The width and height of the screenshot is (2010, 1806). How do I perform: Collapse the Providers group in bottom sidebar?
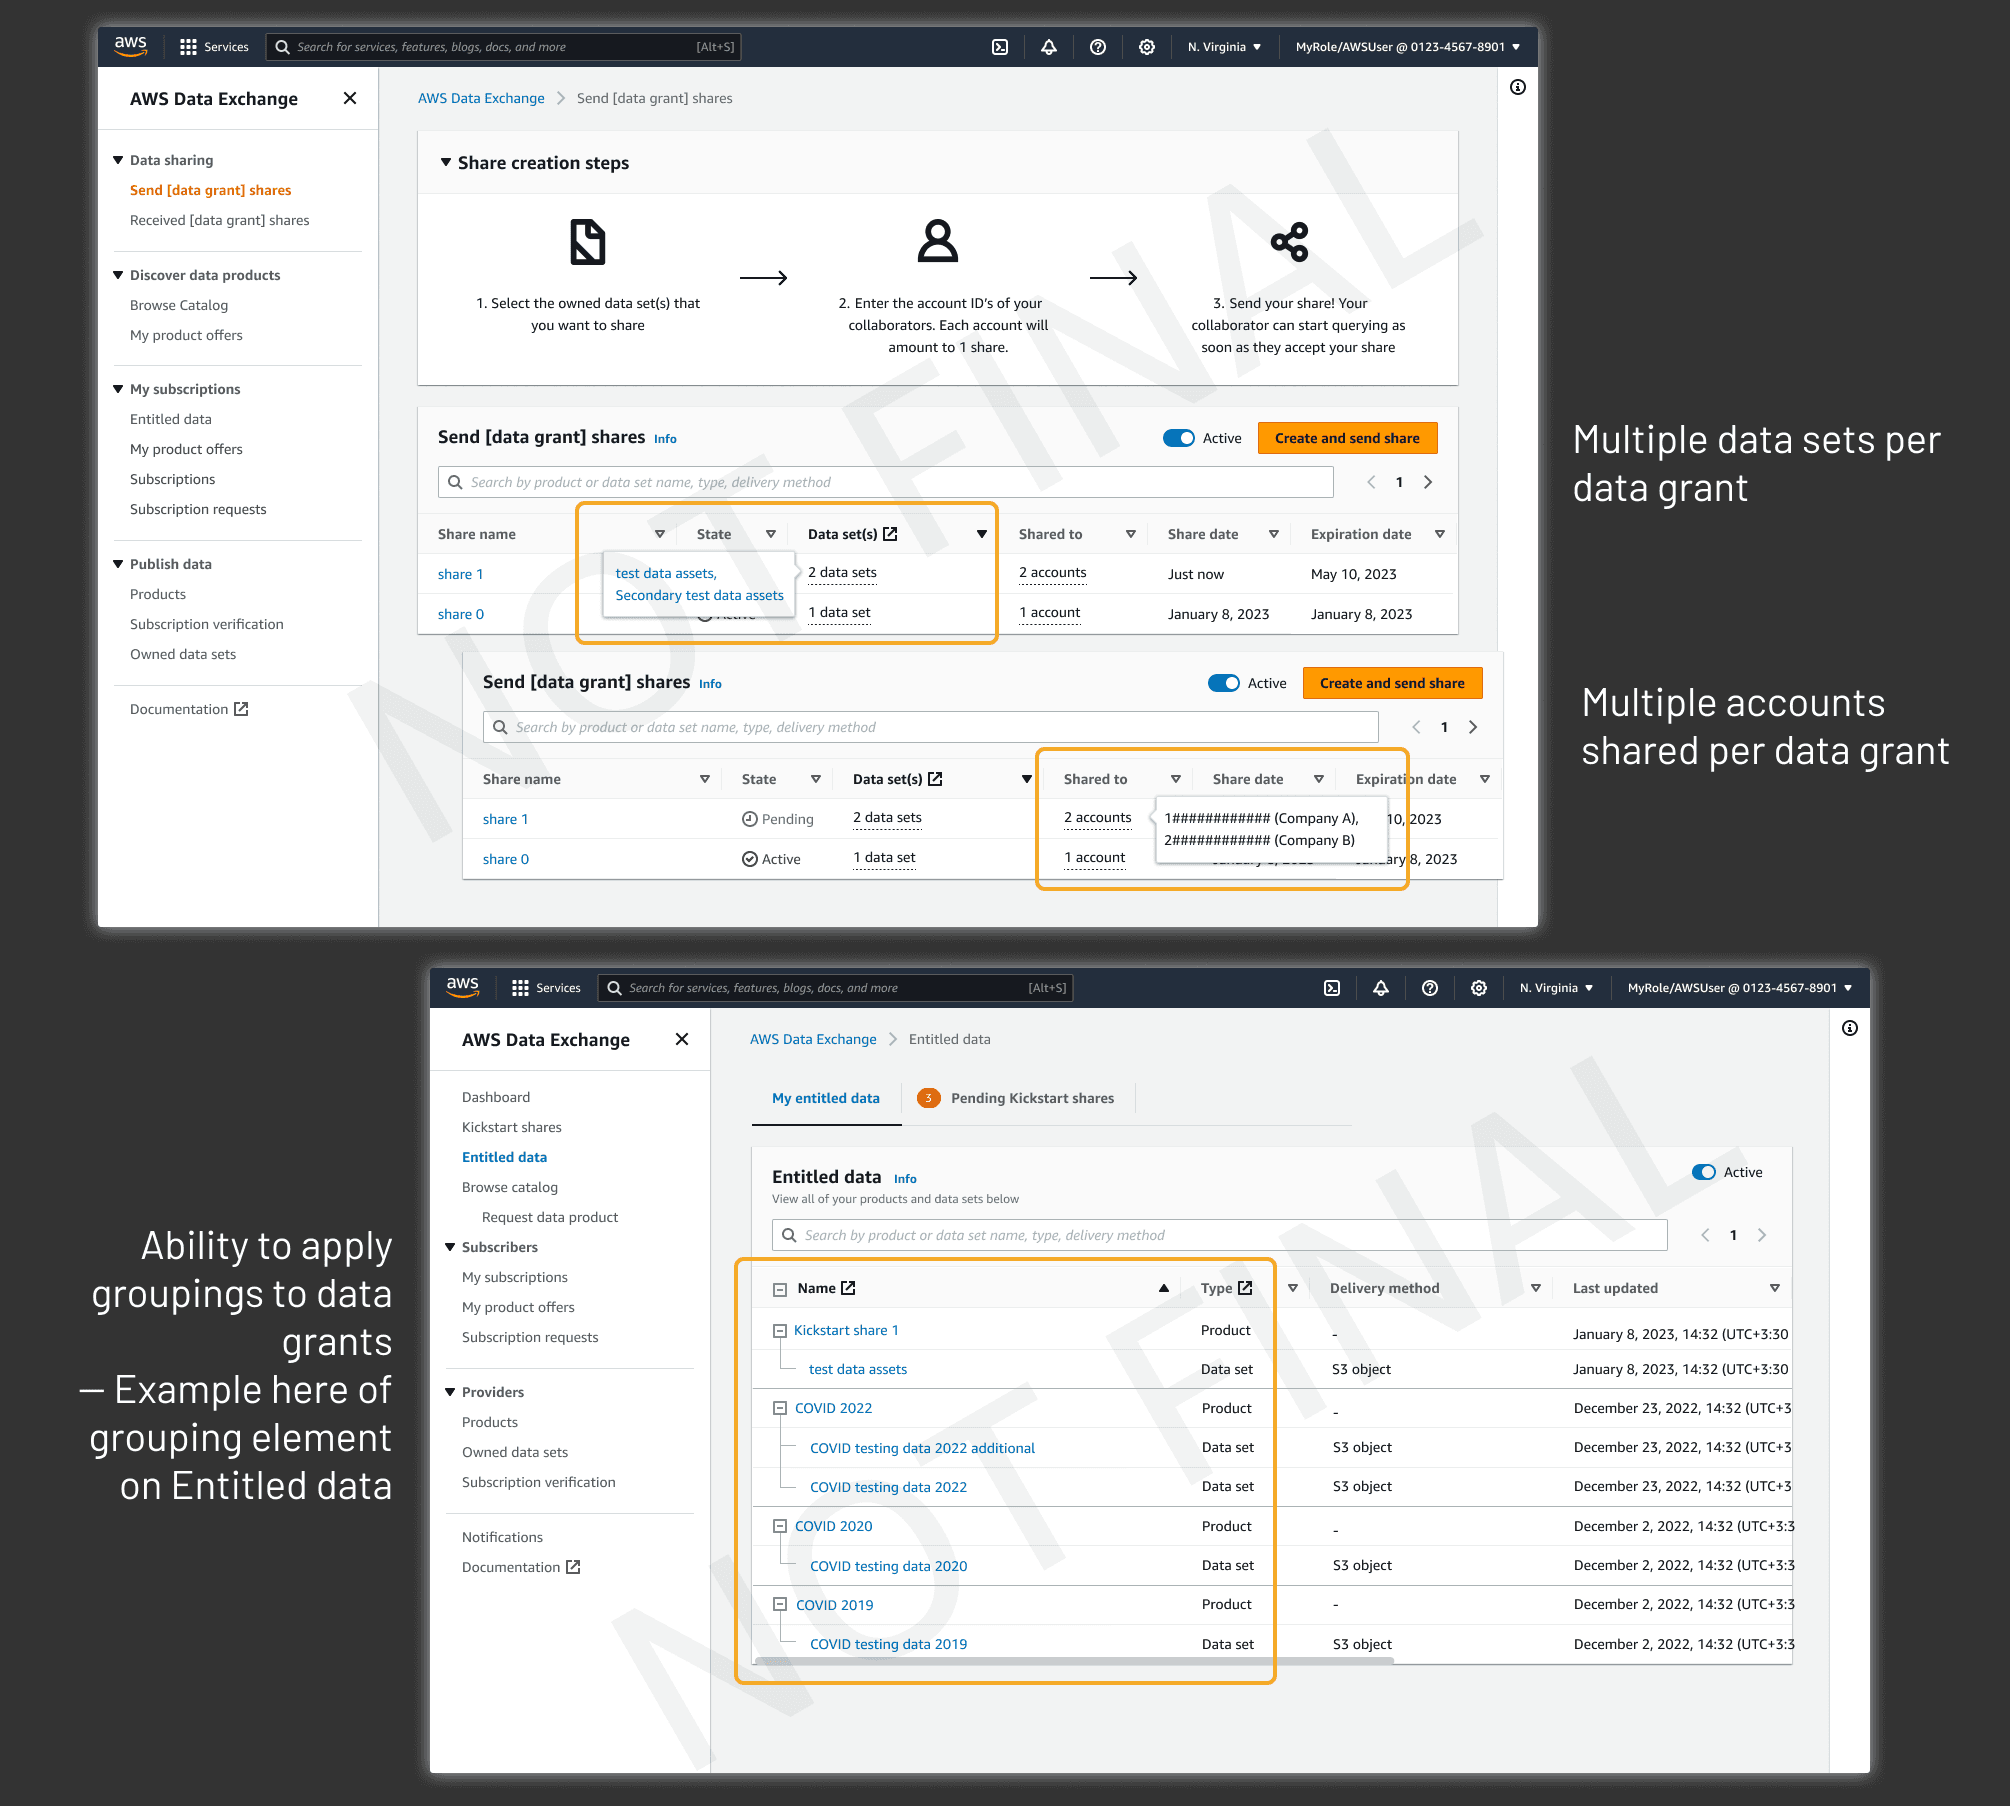tap(450, 1392)
